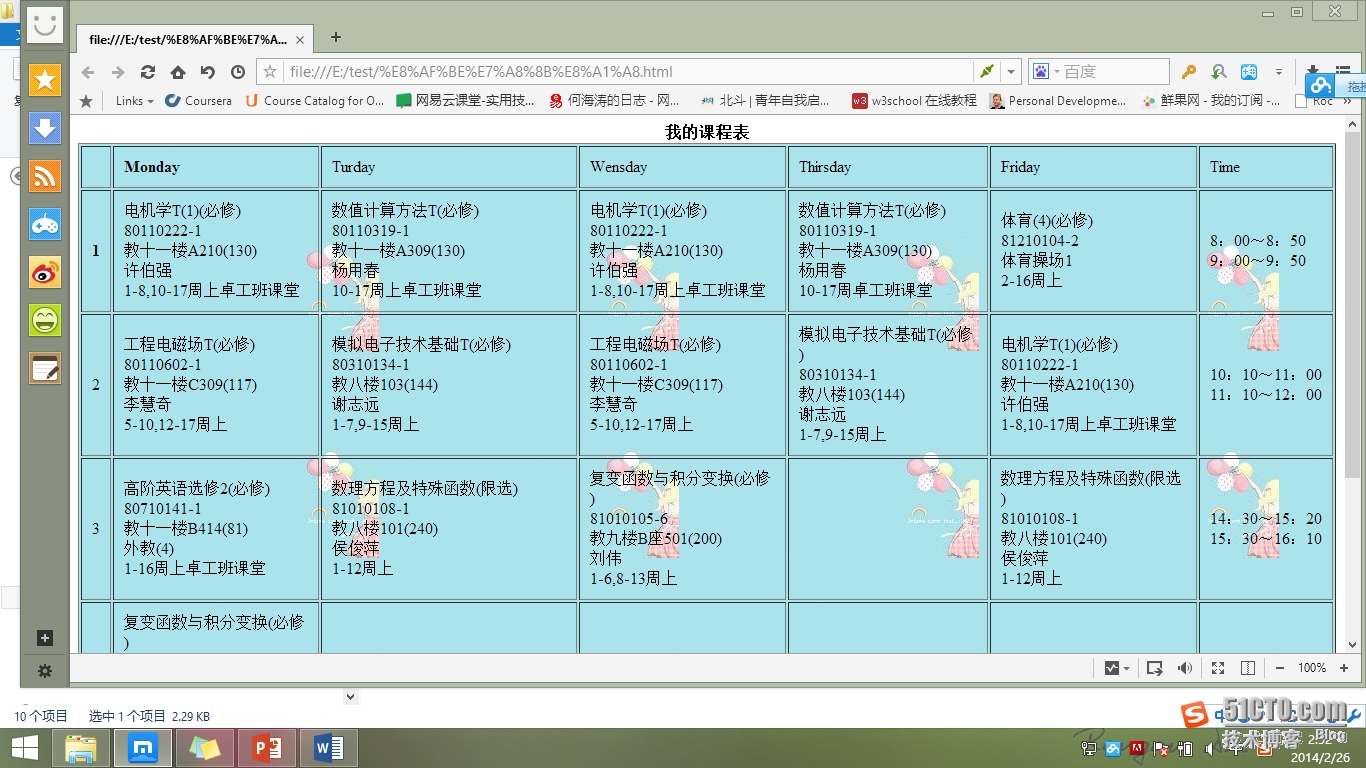Open the gamepad games sidebar icon
The image size is (1366, 768).
(x=45, y=224)
